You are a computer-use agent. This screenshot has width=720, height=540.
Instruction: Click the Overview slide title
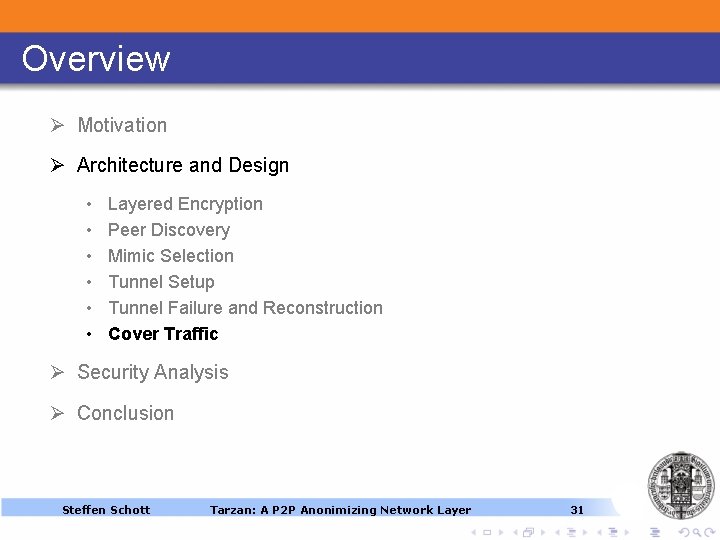96,58
